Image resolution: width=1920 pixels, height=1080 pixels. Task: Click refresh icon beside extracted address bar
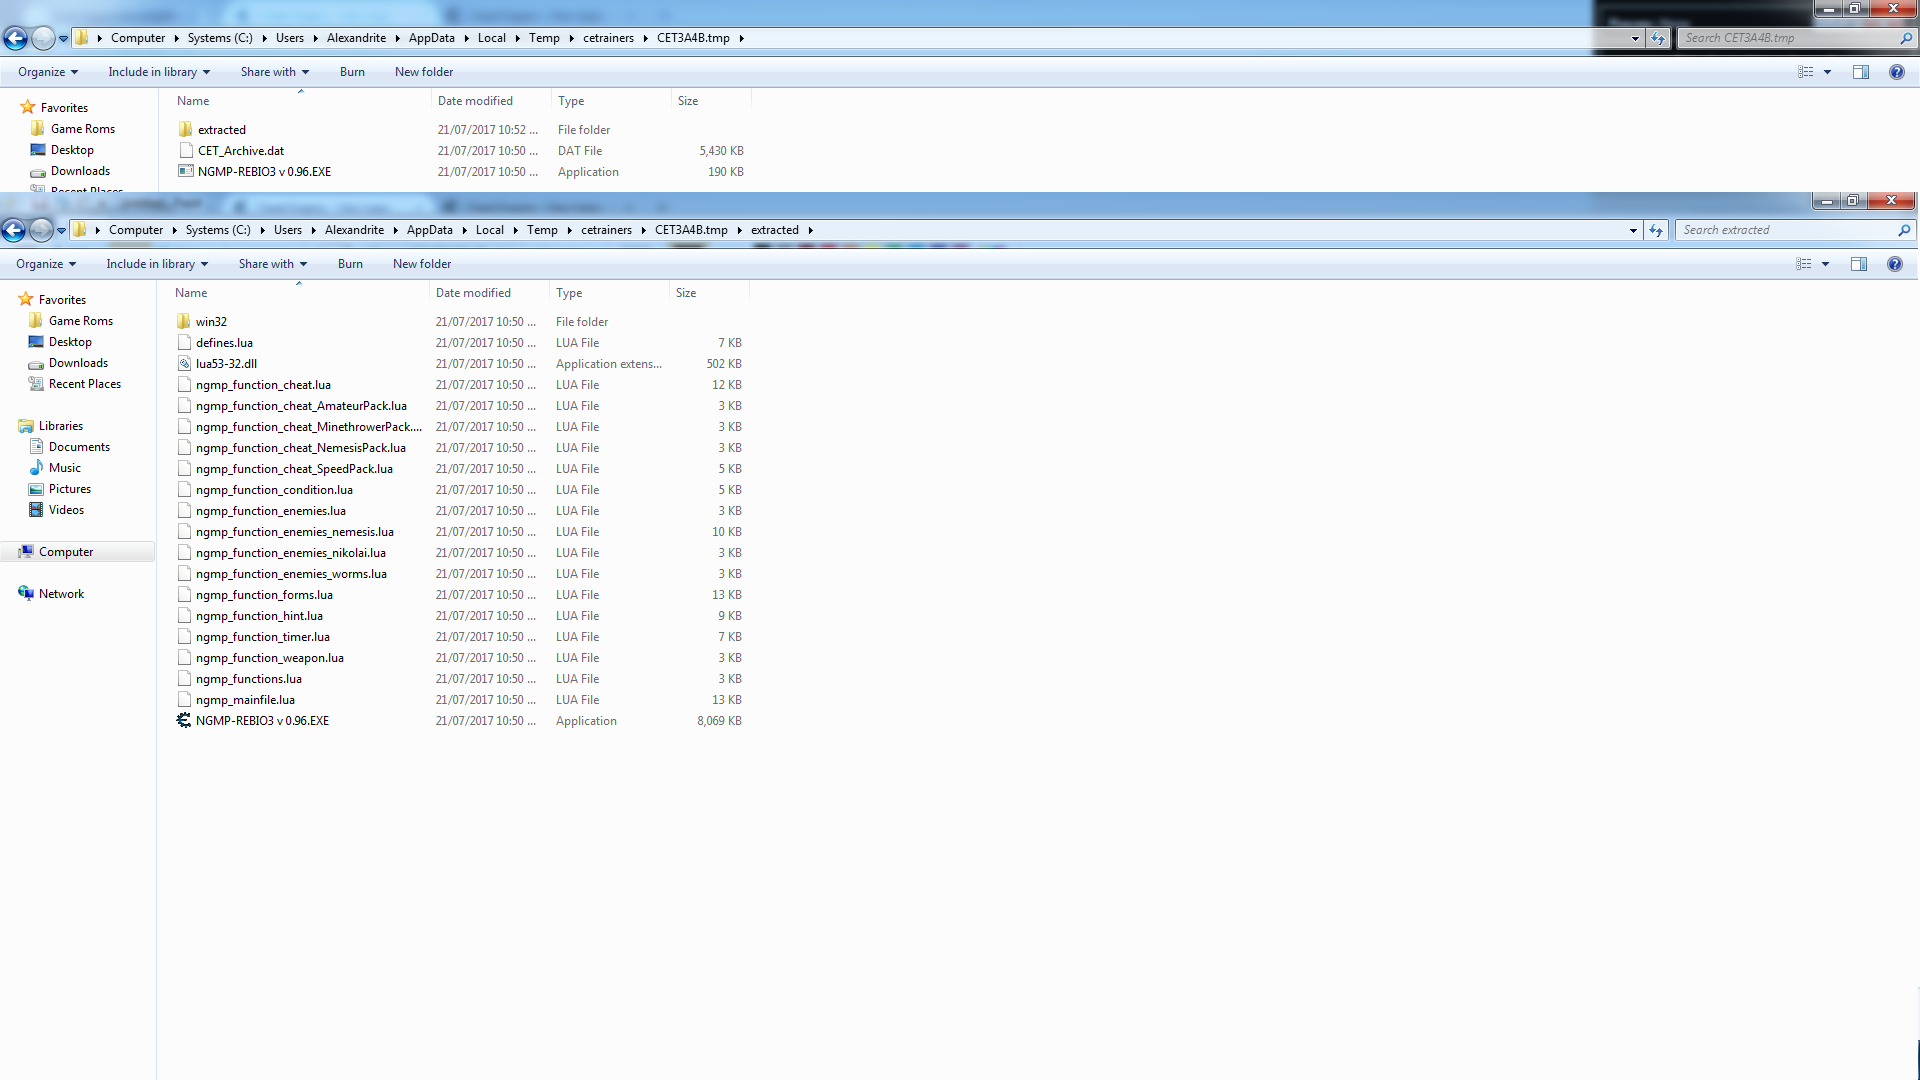(x=1656, y=231)
